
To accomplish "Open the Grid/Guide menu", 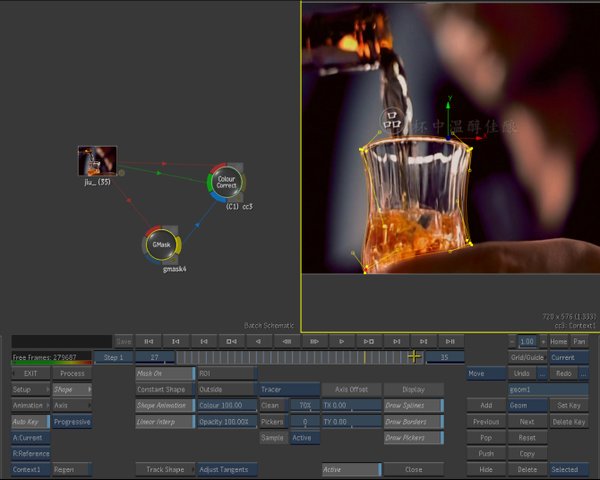I will click(527, 357).
